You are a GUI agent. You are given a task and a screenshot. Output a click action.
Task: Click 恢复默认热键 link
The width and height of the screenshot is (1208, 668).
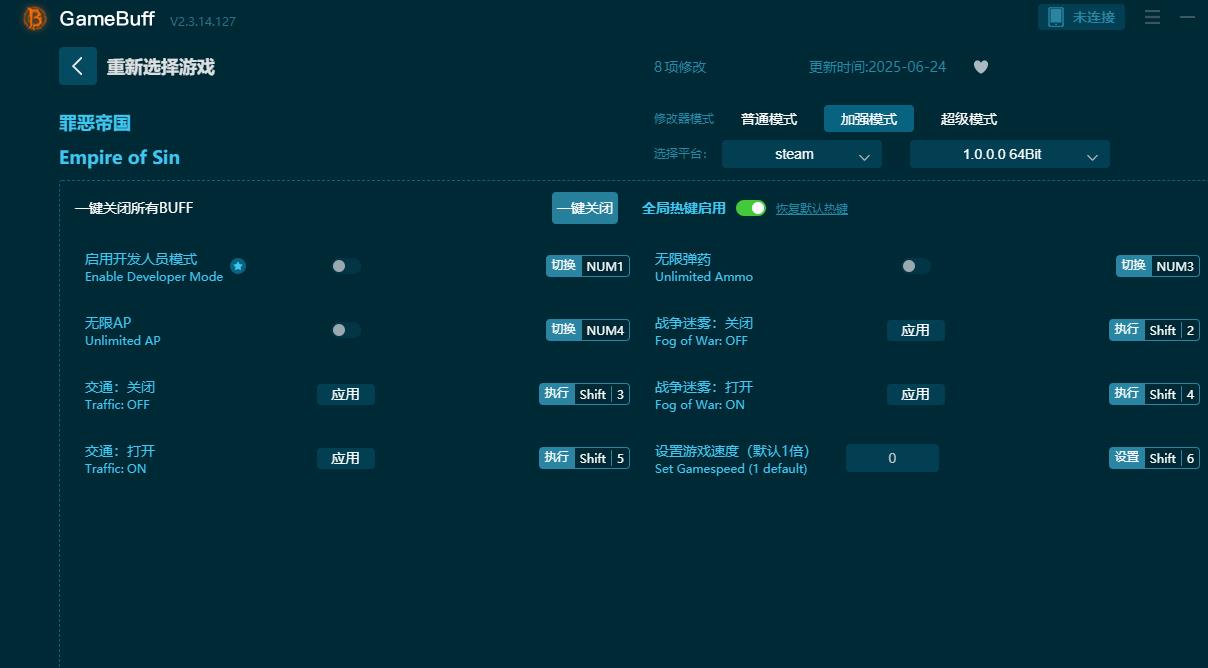coord(810,208)
